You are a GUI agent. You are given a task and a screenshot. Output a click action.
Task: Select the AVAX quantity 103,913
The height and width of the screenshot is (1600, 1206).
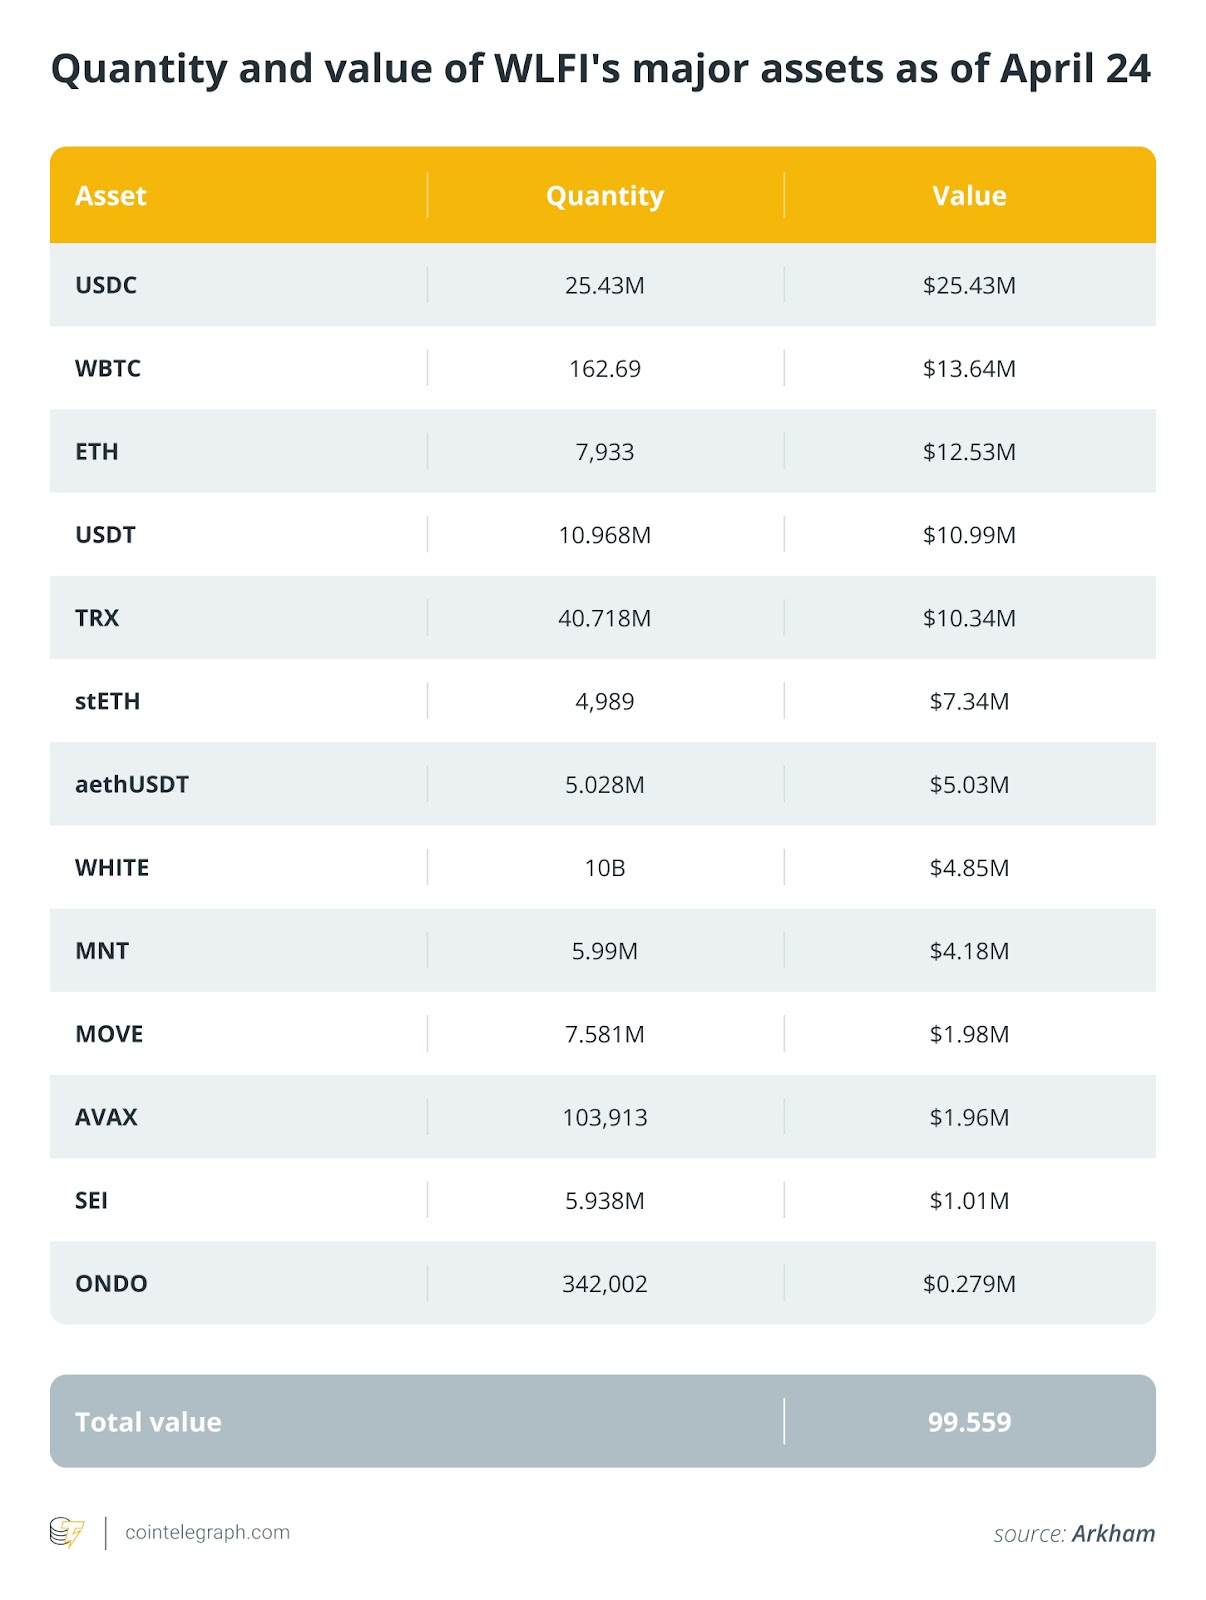click(x=605, y=1117)
